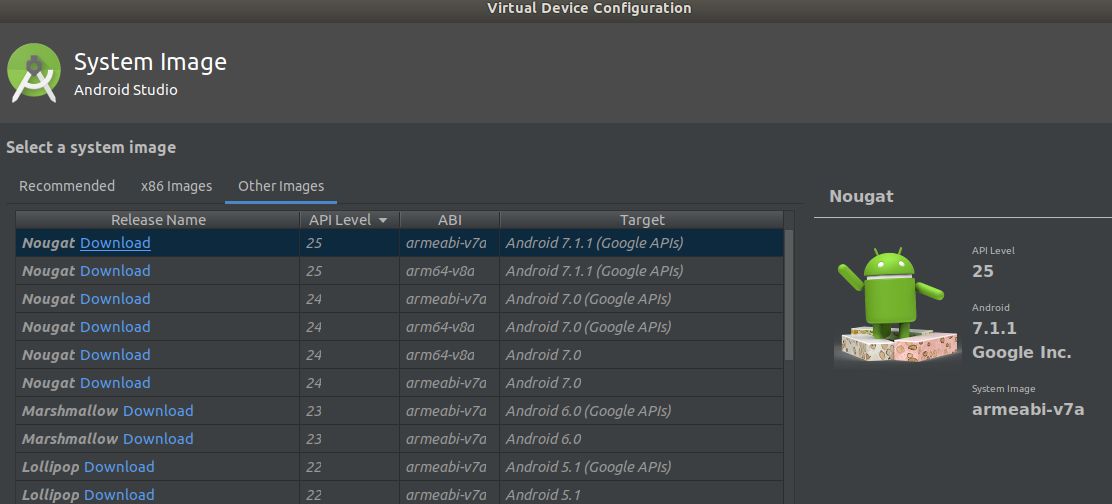Image resolution: width=1112 pixels, height=504 pixels.
Task: Download Nougat 7.0 Google APIs armeabi-v7a
Action: [x=115, y=299]
